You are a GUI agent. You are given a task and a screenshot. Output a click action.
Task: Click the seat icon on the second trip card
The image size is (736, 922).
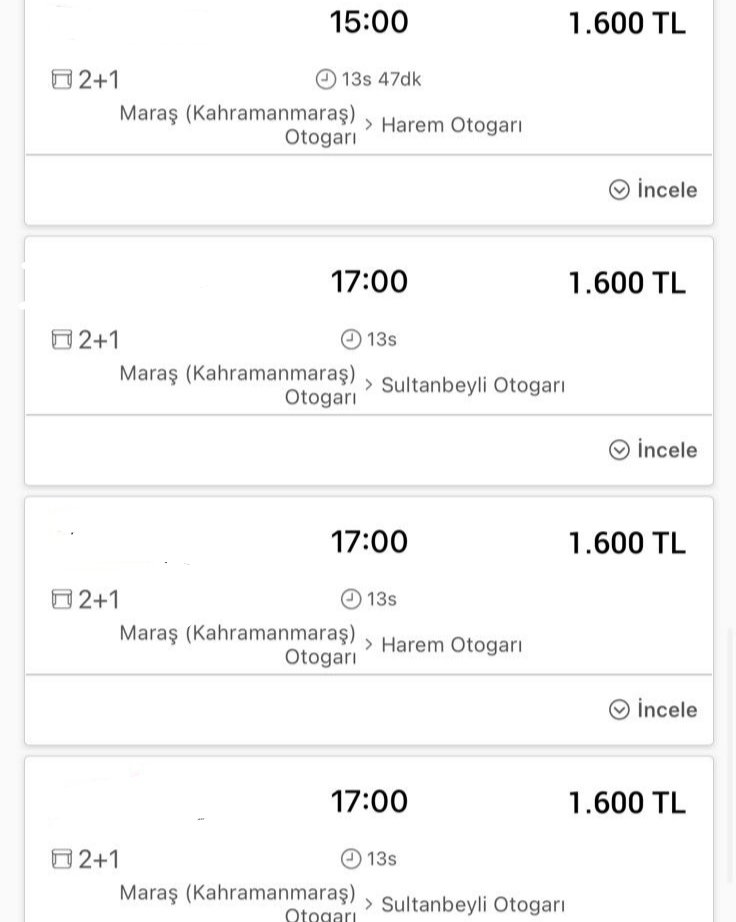[62, 340]
